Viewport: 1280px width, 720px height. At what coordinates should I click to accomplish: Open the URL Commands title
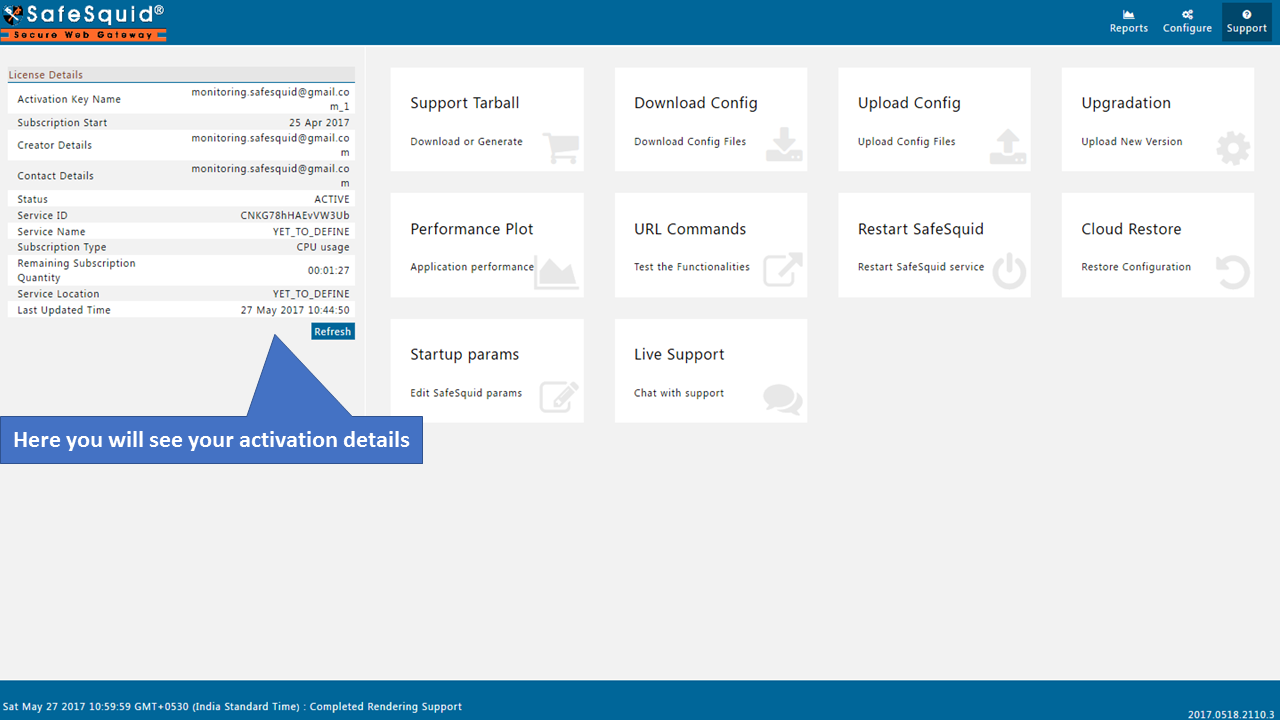tap(690, 229)
